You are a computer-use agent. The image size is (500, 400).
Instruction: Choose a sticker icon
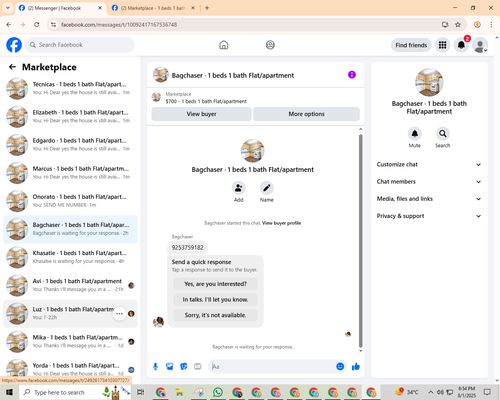pyautogui.click(x=184, y=367)
